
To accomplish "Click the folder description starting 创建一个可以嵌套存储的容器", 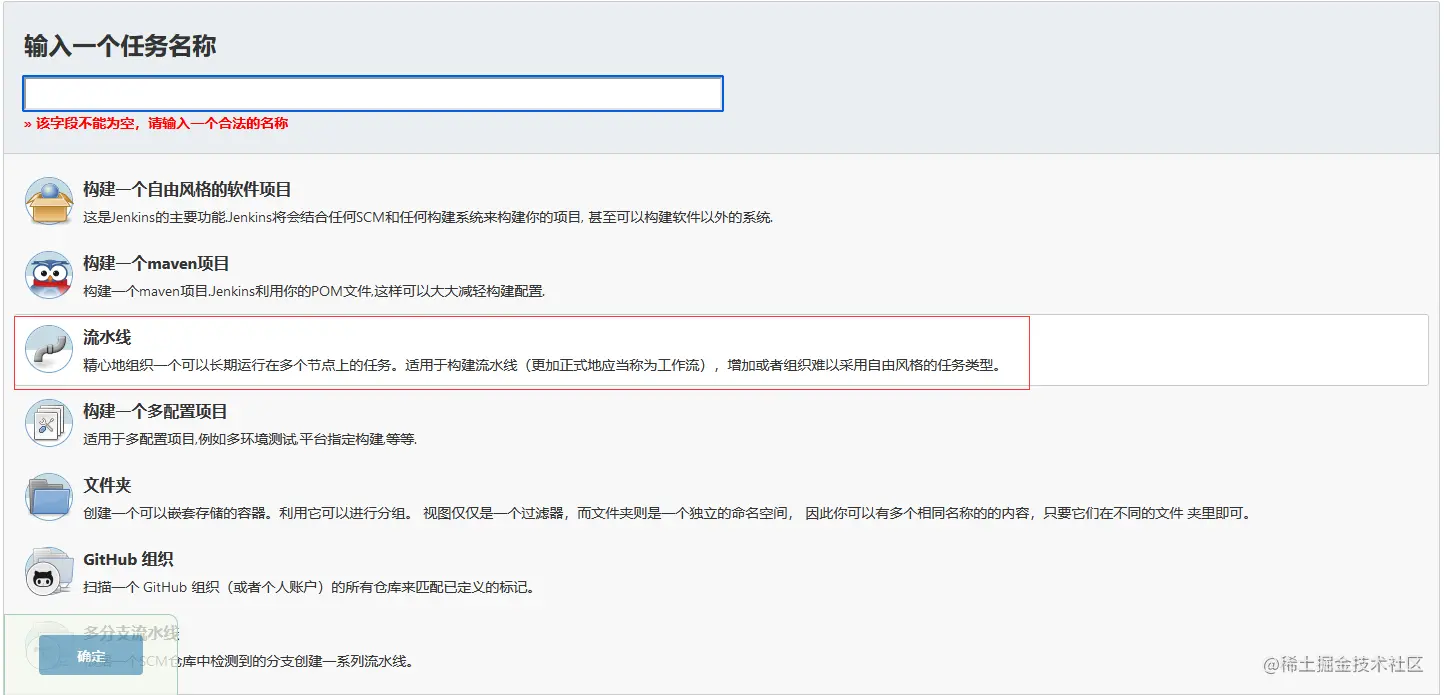I will [667, 513].
